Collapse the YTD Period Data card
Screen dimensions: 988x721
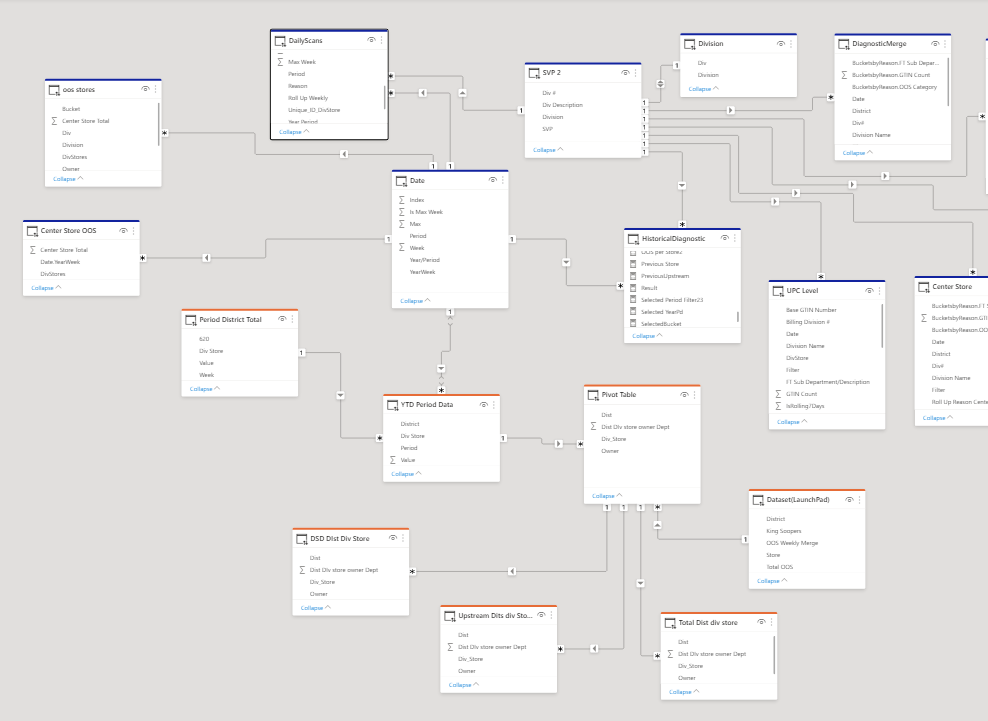(x=406, y=473)
